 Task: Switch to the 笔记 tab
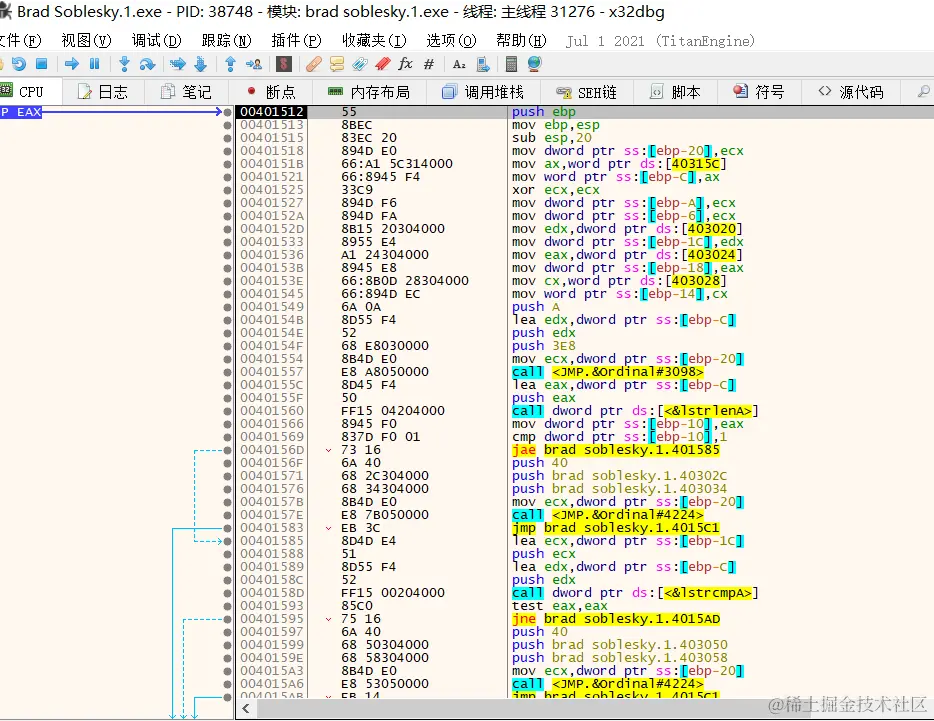click(x=186, y=92)
